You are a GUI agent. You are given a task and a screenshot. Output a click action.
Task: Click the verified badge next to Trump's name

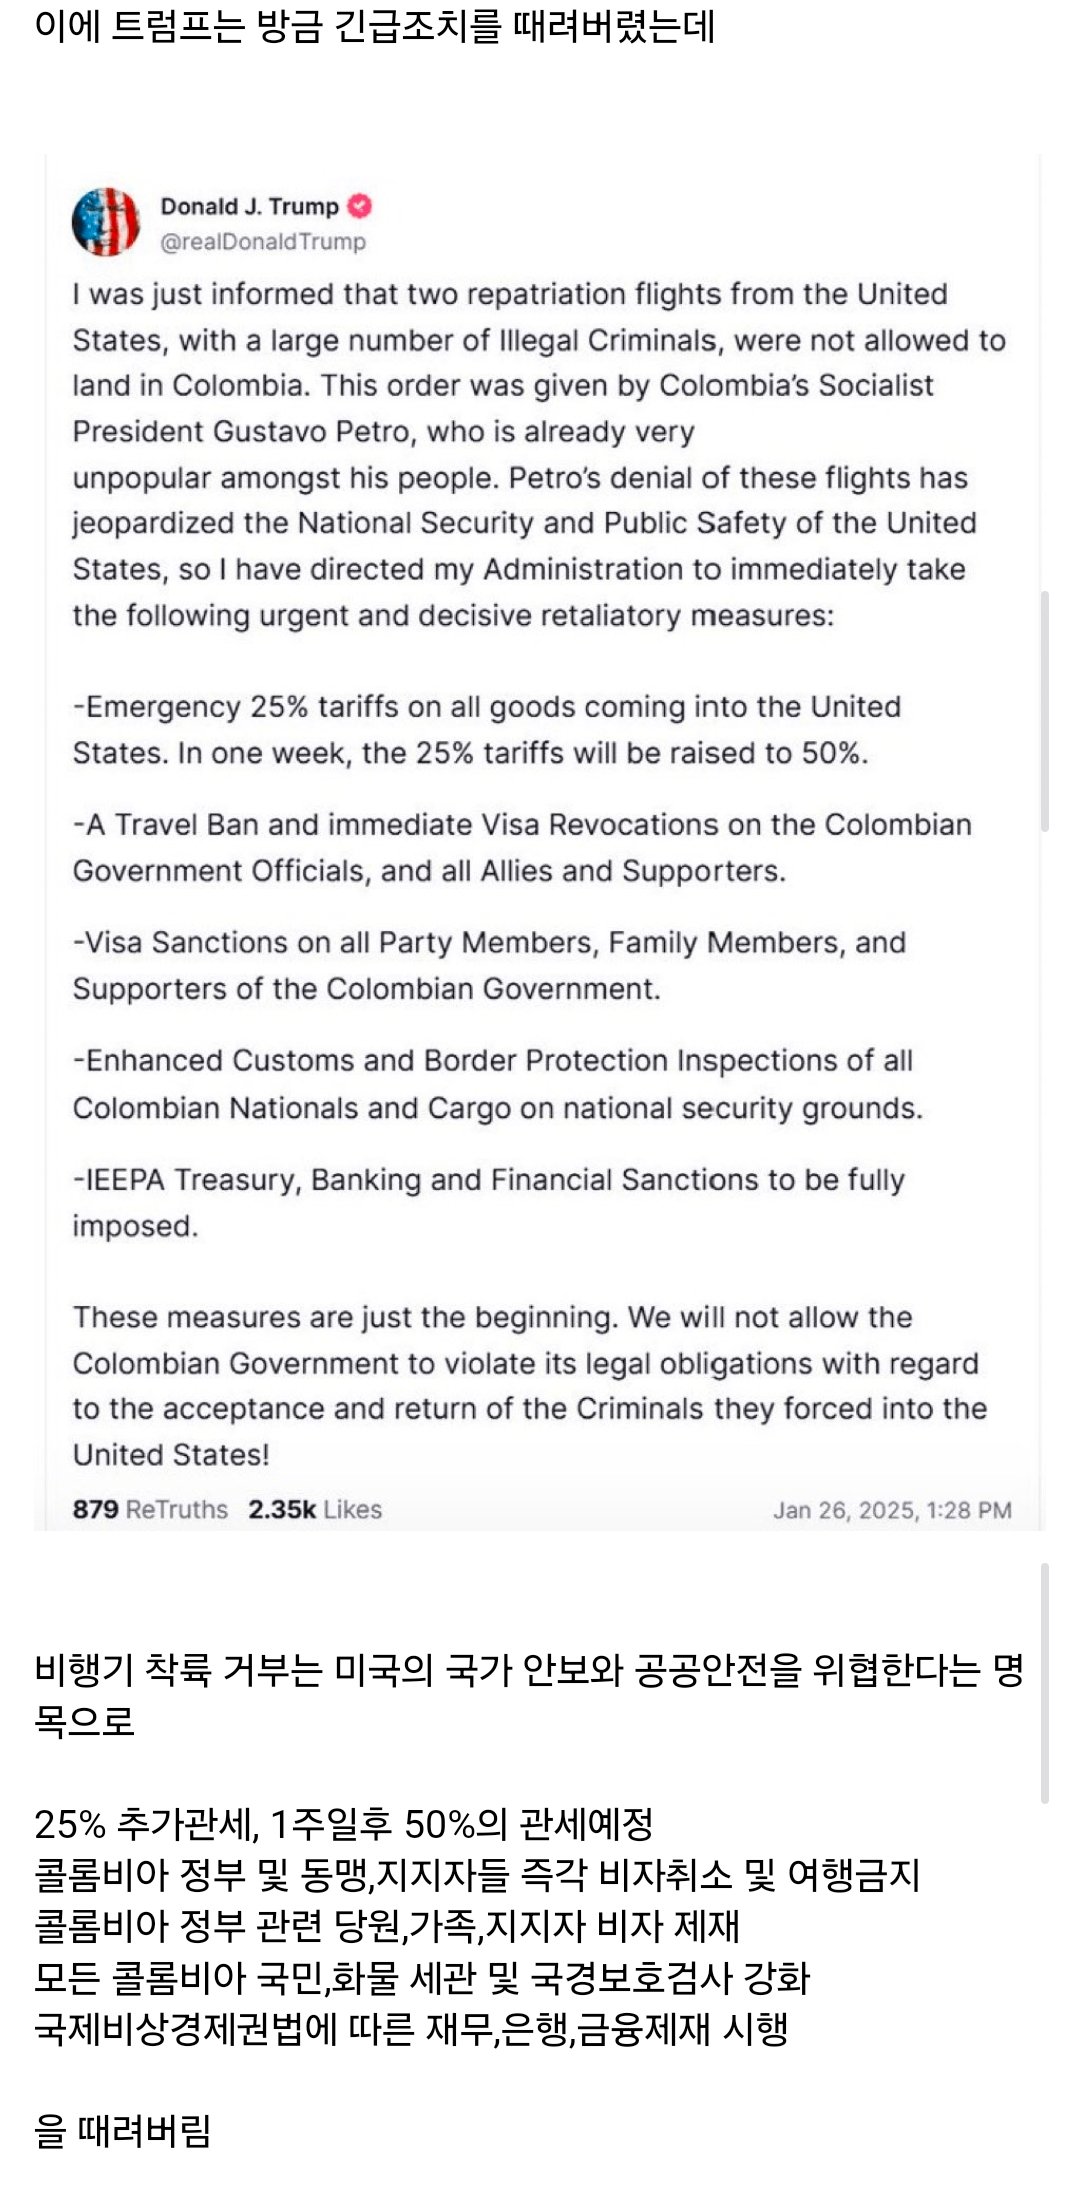pos(360,206)
